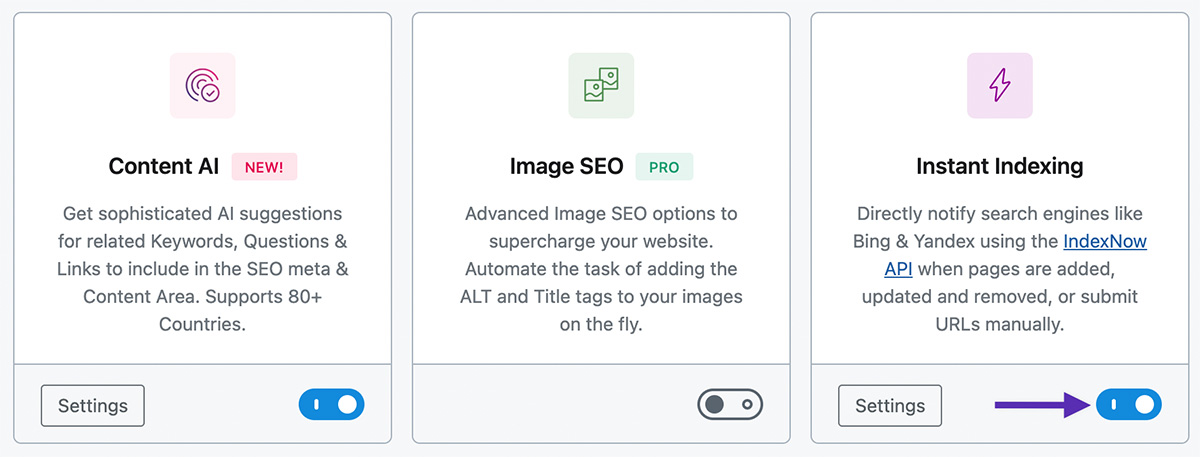Click the Image SEO pictures icon
Viewport: 1200px width, 457px height.
(601, 86)
